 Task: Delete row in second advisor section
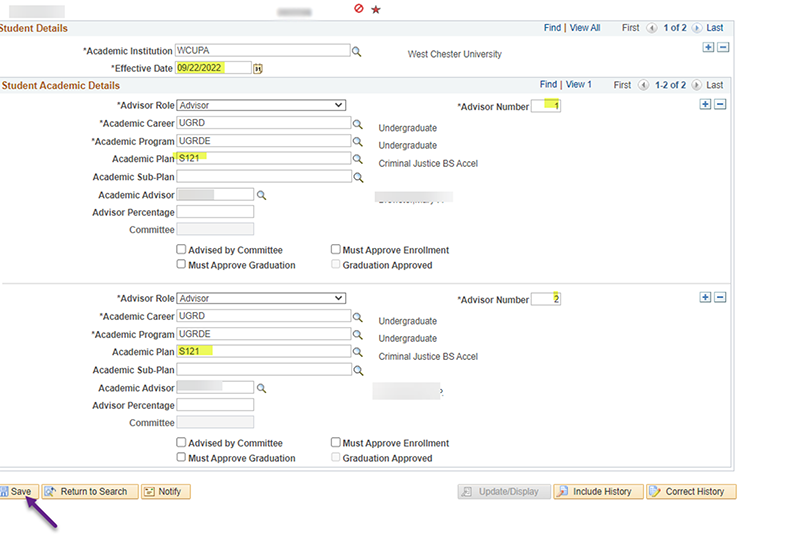720,297
